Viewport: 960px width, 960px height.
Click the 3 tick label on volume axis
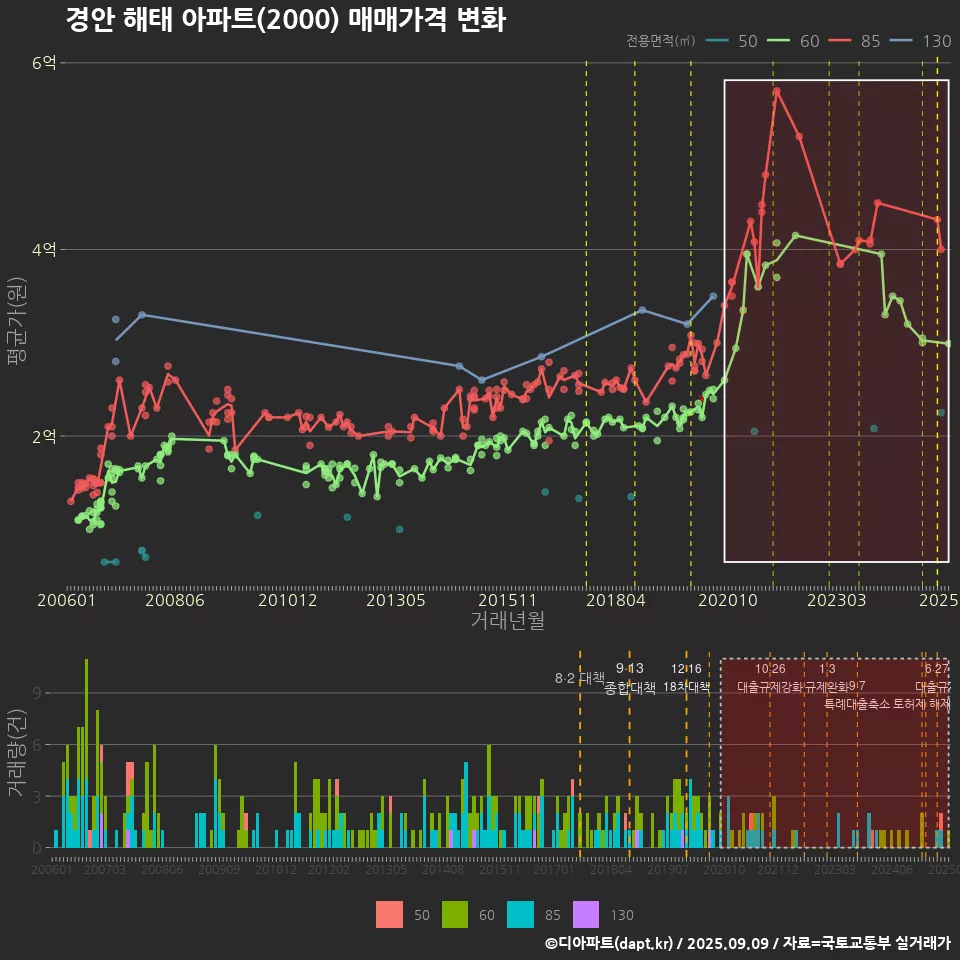(x=37, y=797)
